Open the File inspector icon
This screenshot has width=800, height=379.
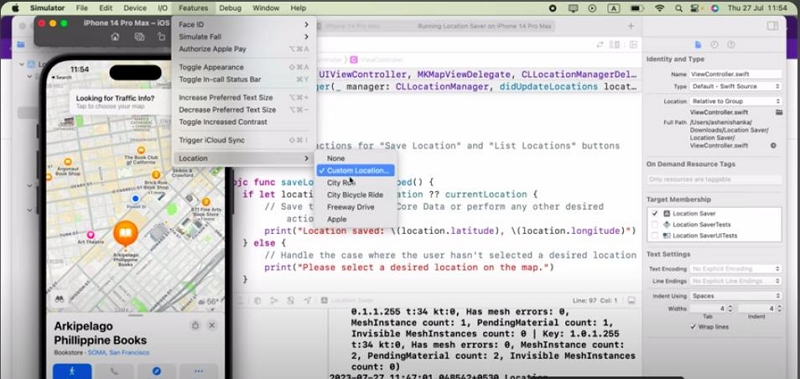tap(698, 45)
